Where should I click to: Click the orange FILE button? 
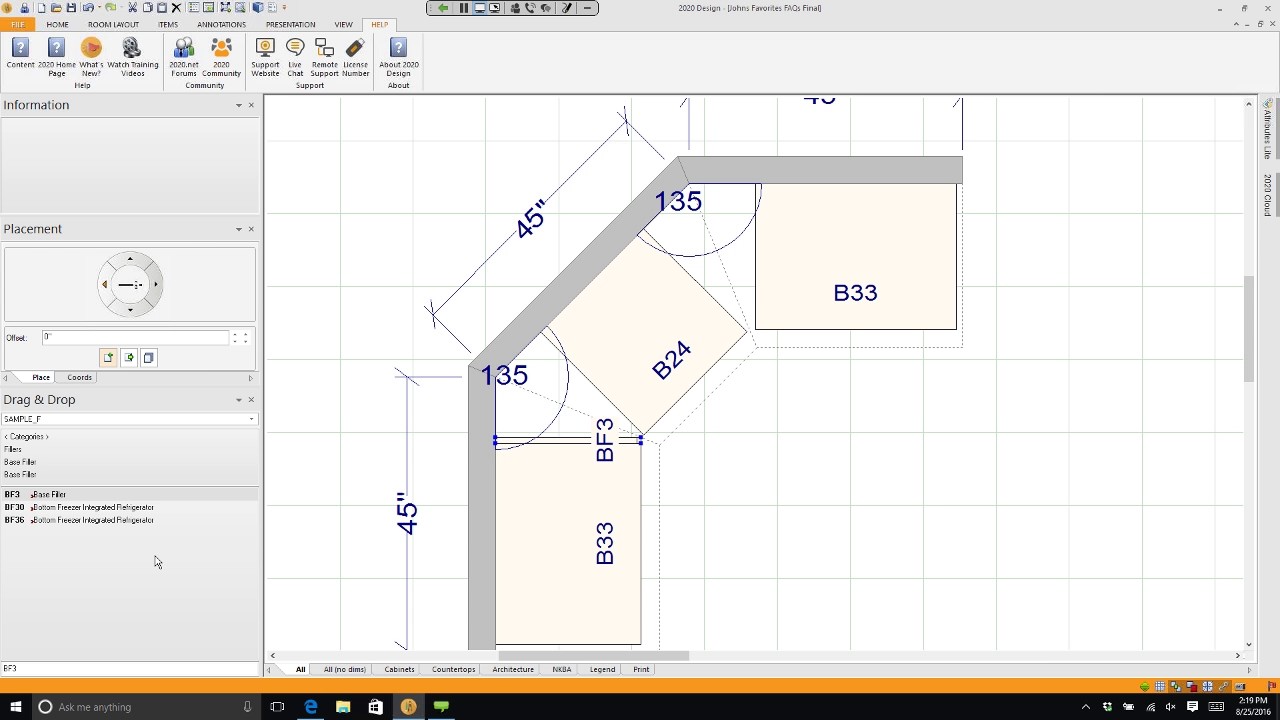(x=17, y=24)
